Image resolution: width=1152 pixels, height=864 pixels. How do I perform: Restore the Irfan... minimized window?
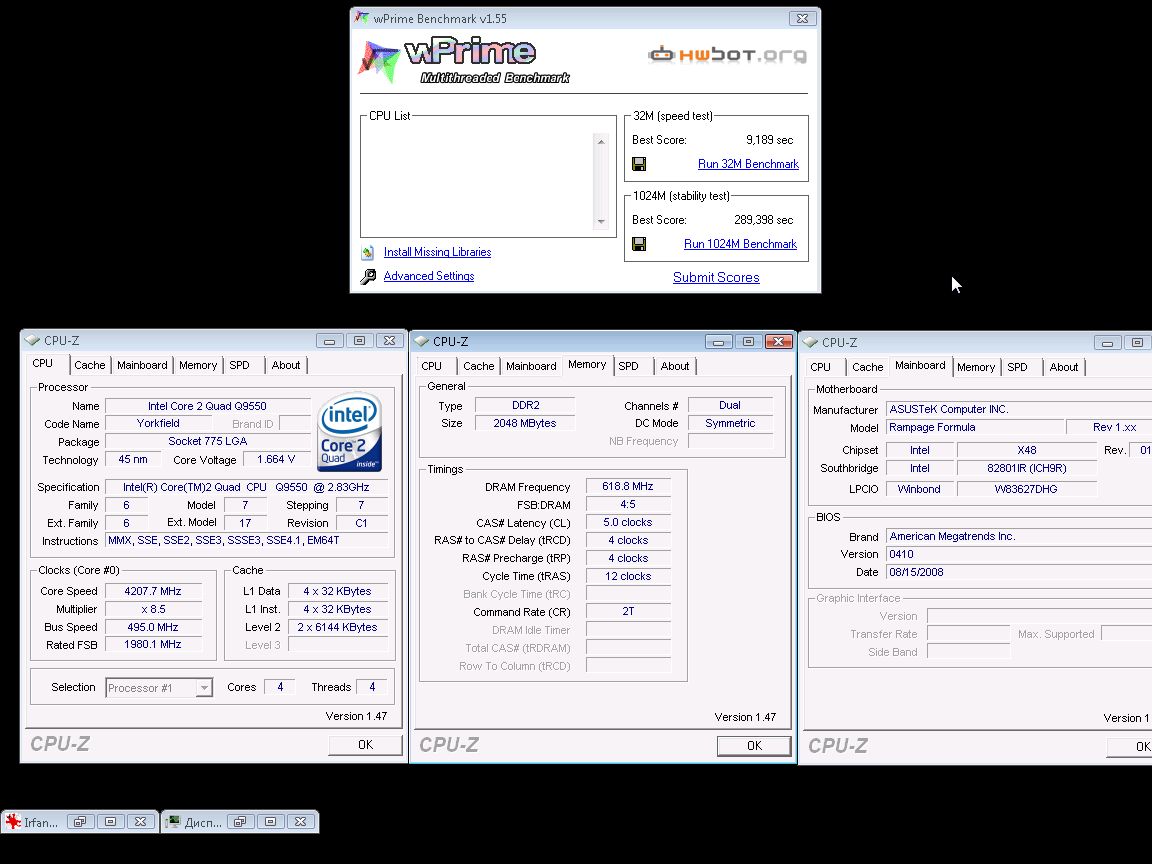(x=80, y=821)
